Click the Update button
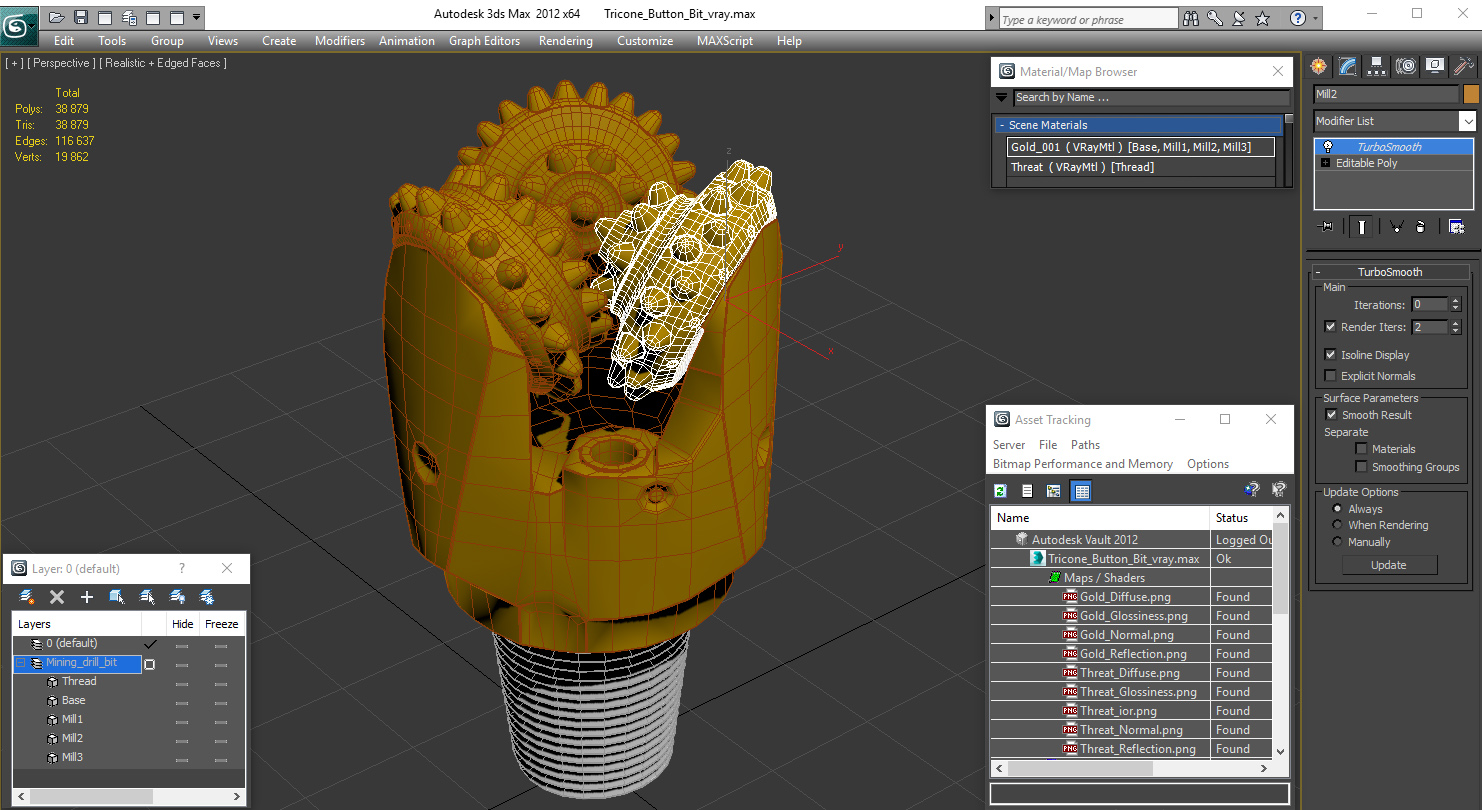This screenshot has width=1482, height=810. pos(1388,565)
